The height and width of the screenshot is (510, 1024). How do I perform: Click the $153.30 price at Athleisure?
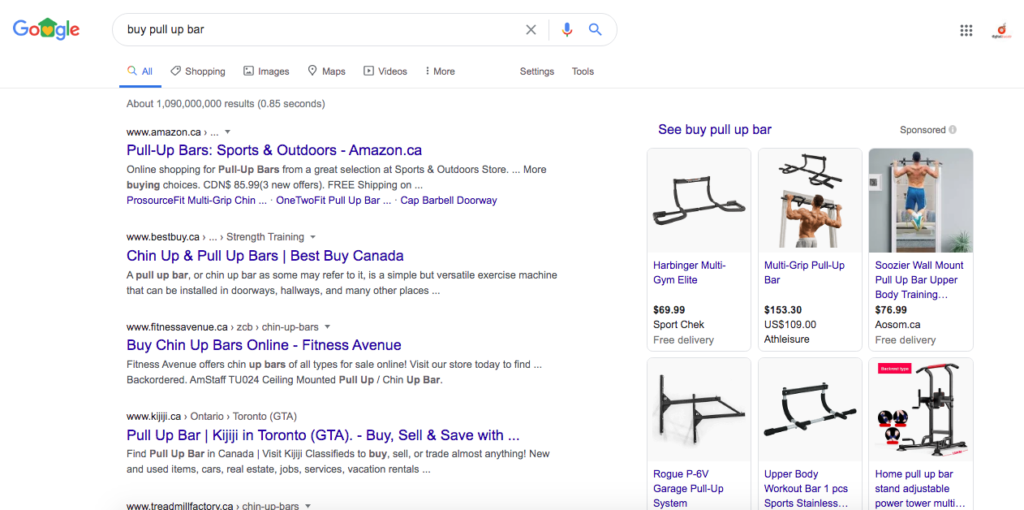[783, 310]
